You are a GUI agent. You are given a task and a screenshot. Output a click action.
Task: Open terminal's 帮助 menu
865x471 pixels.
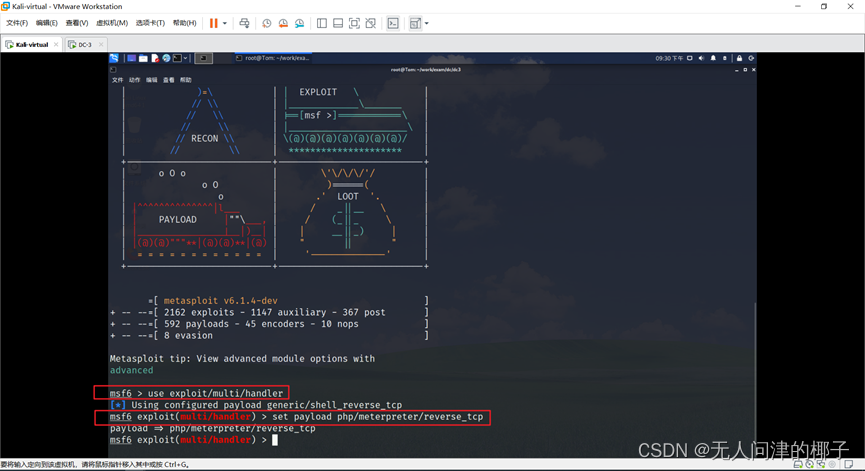pyautogui.click(x=185, y=80)
